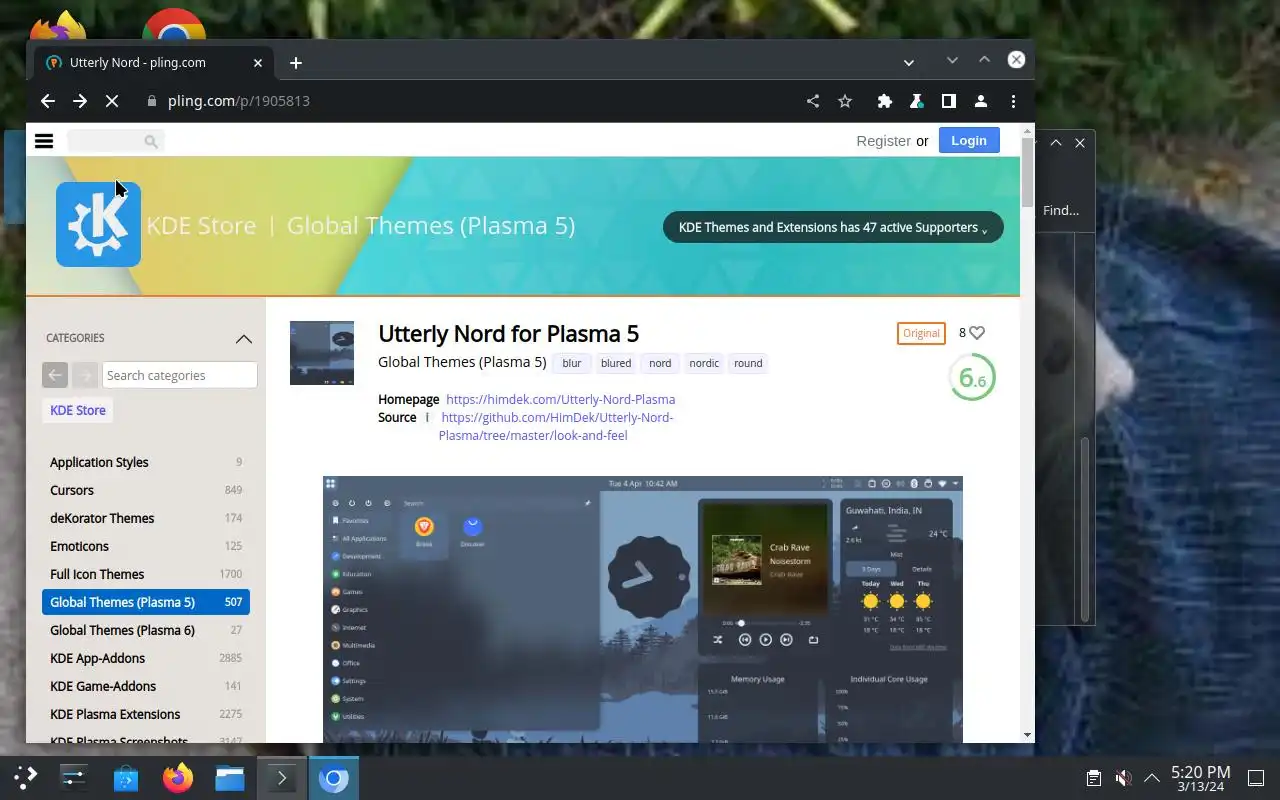Open deKorator Themes category
The height and width of the screenshot is (800, 1280).
(x=146, y=518)
